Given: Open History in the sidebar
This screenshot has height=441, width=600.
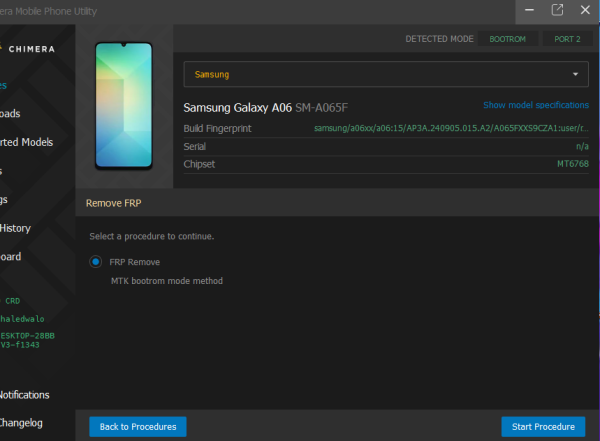Looking at the screenshot, I should tap(15, 228).
